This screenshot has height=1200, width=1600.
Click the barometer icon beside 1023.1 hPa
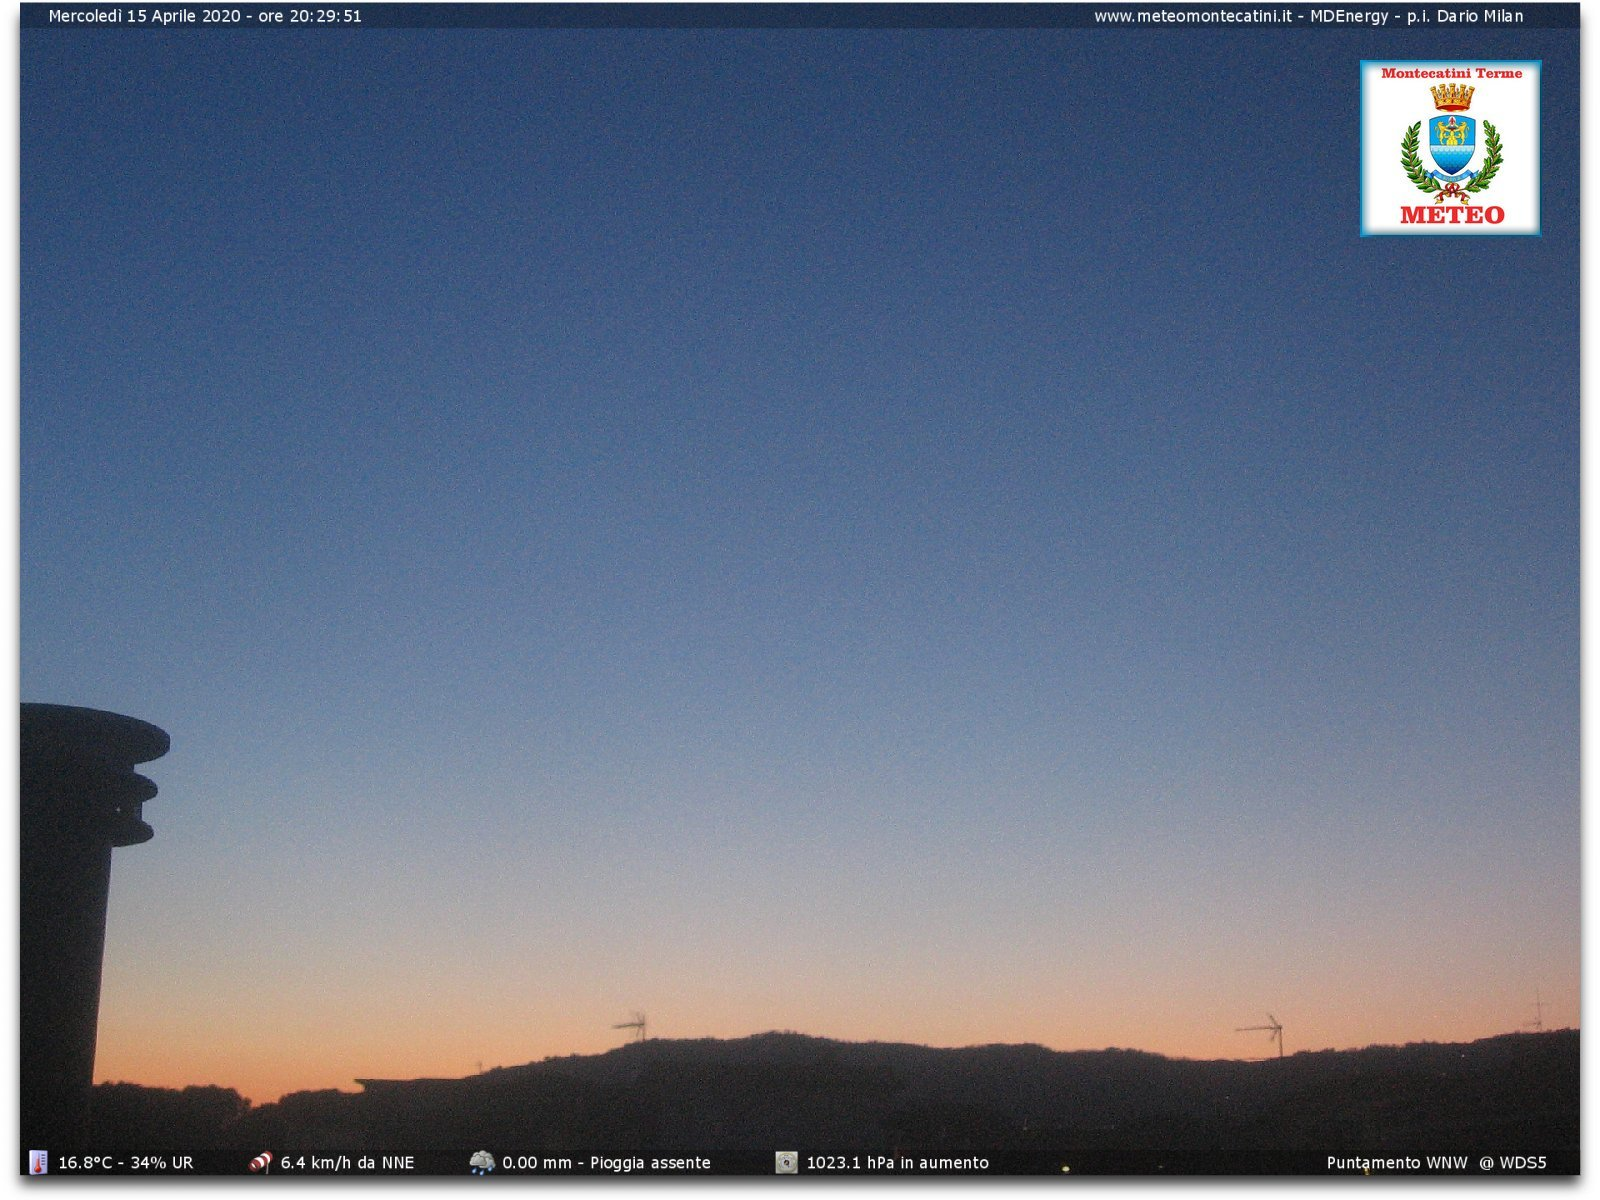pos(787,1162)
